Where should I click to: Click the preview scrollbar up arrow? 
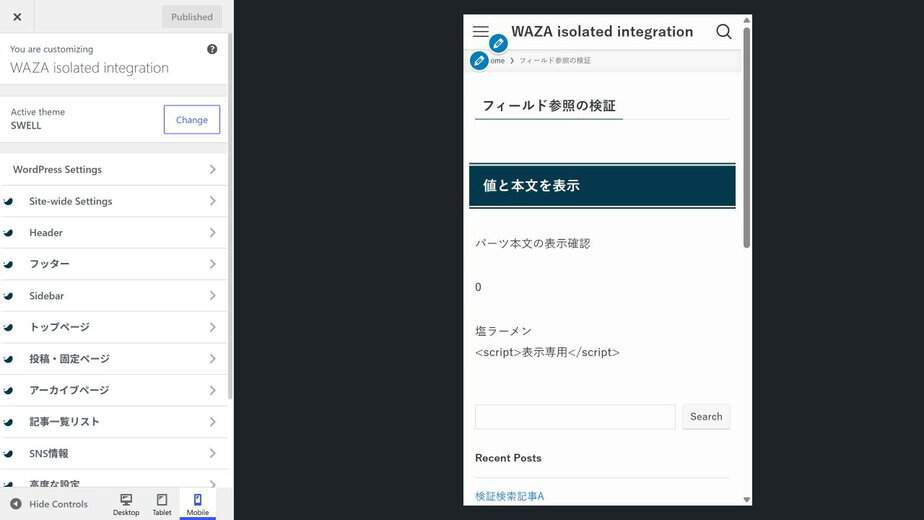747,20
